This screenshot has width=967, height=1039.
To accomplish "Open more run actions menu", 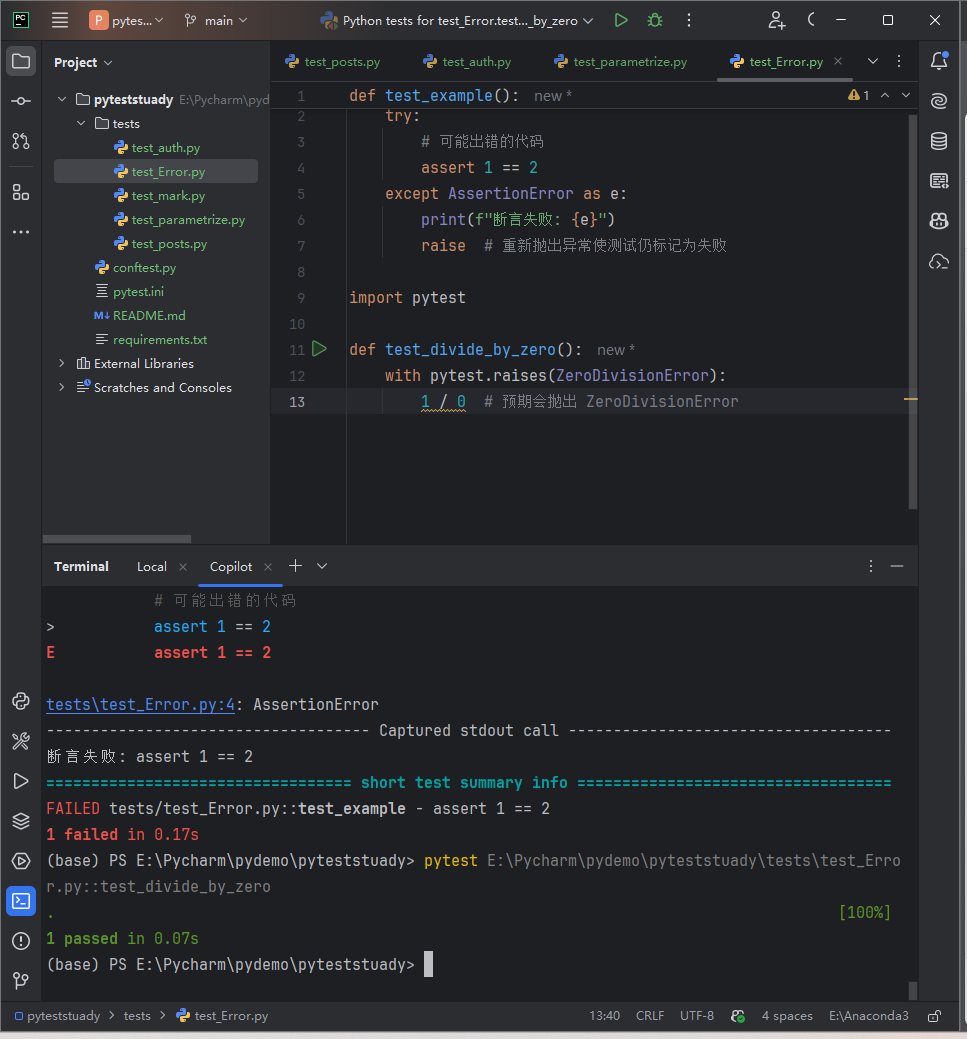I will tap(689, 21).
